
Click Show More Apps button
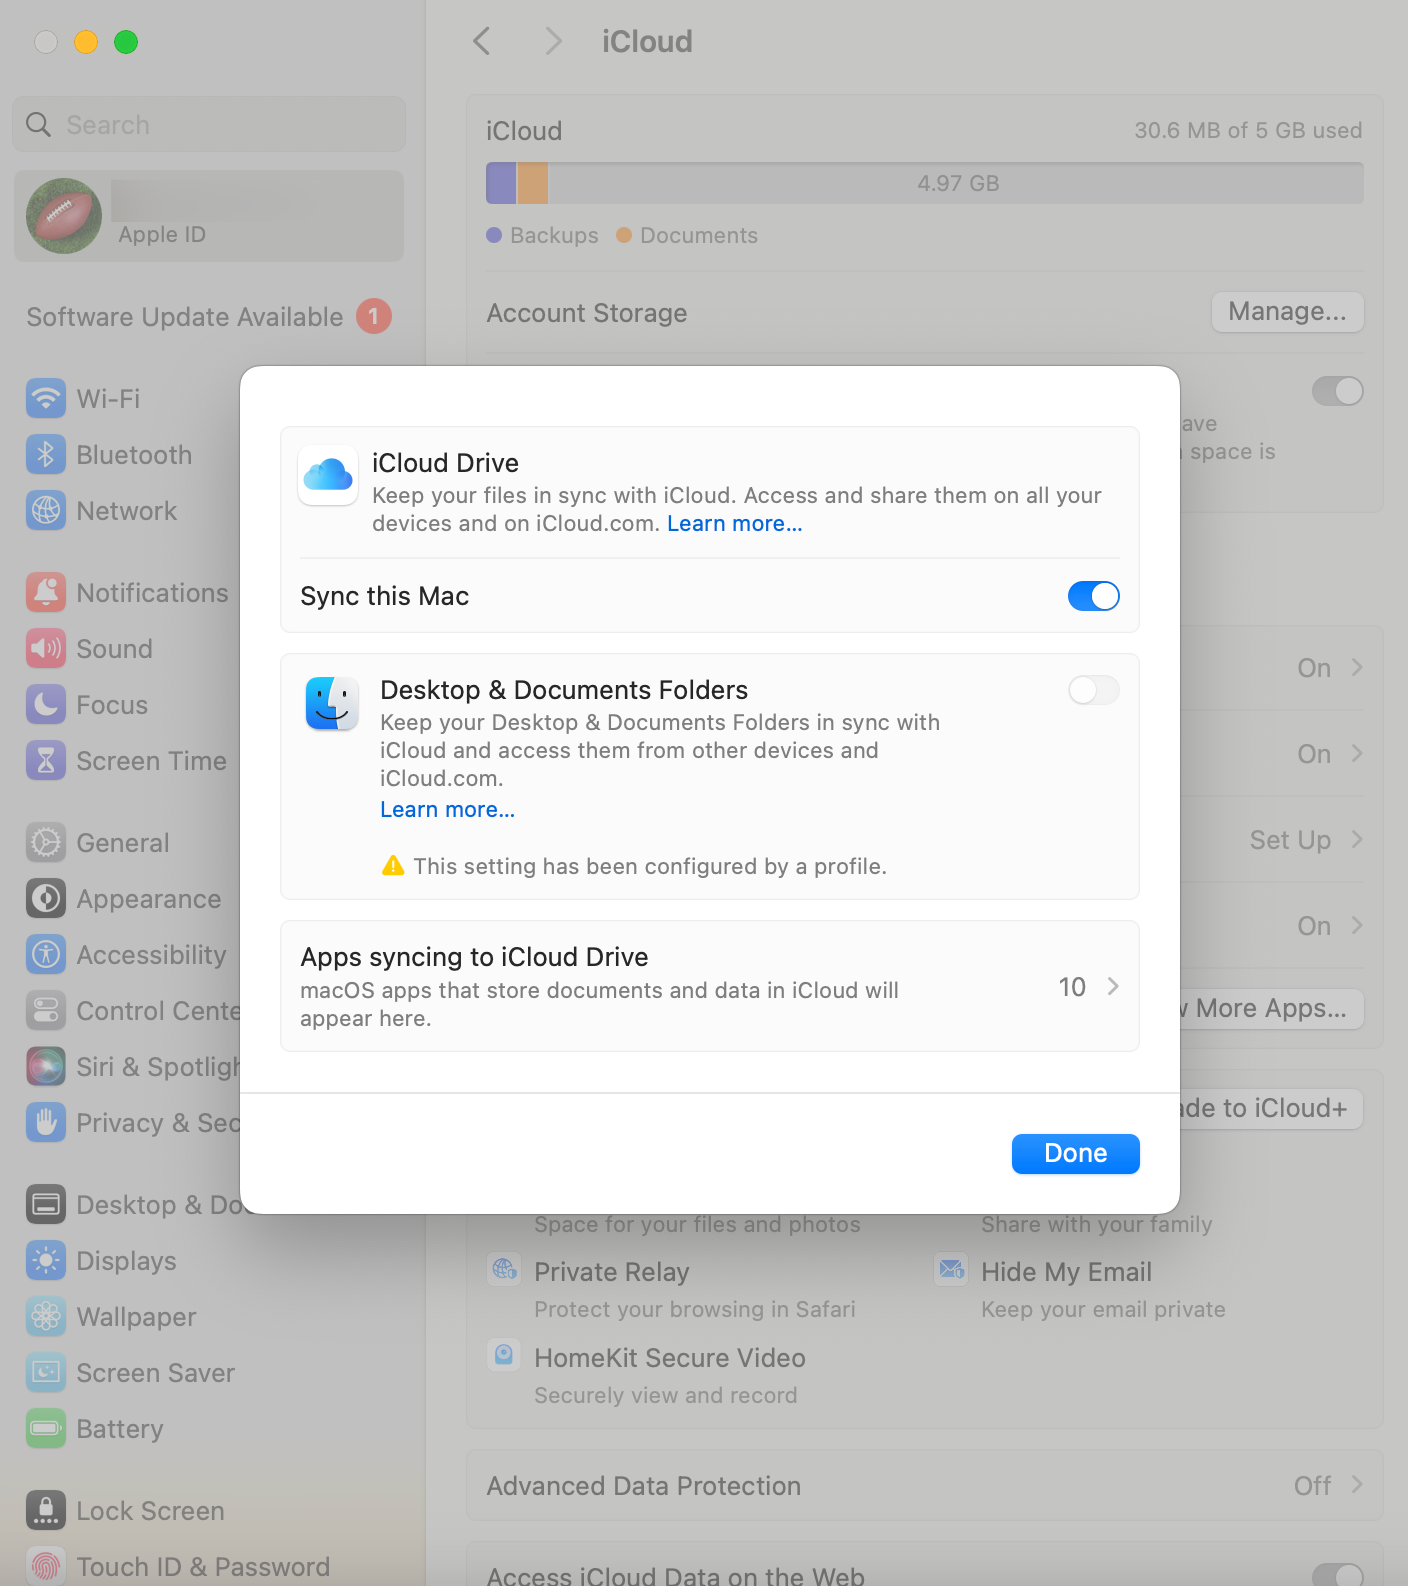pyautogui.click(x=1271, y=1008)
